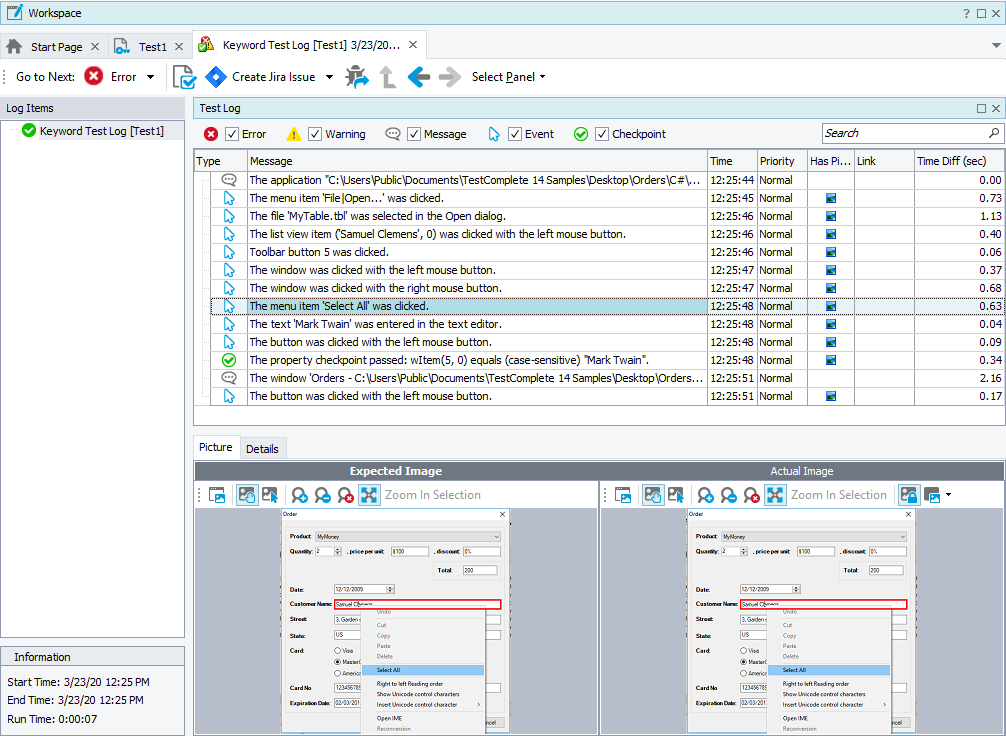Select Keyword Test Log [Test1] tree item
This screenshot has height=736, width=1006.
101,131
